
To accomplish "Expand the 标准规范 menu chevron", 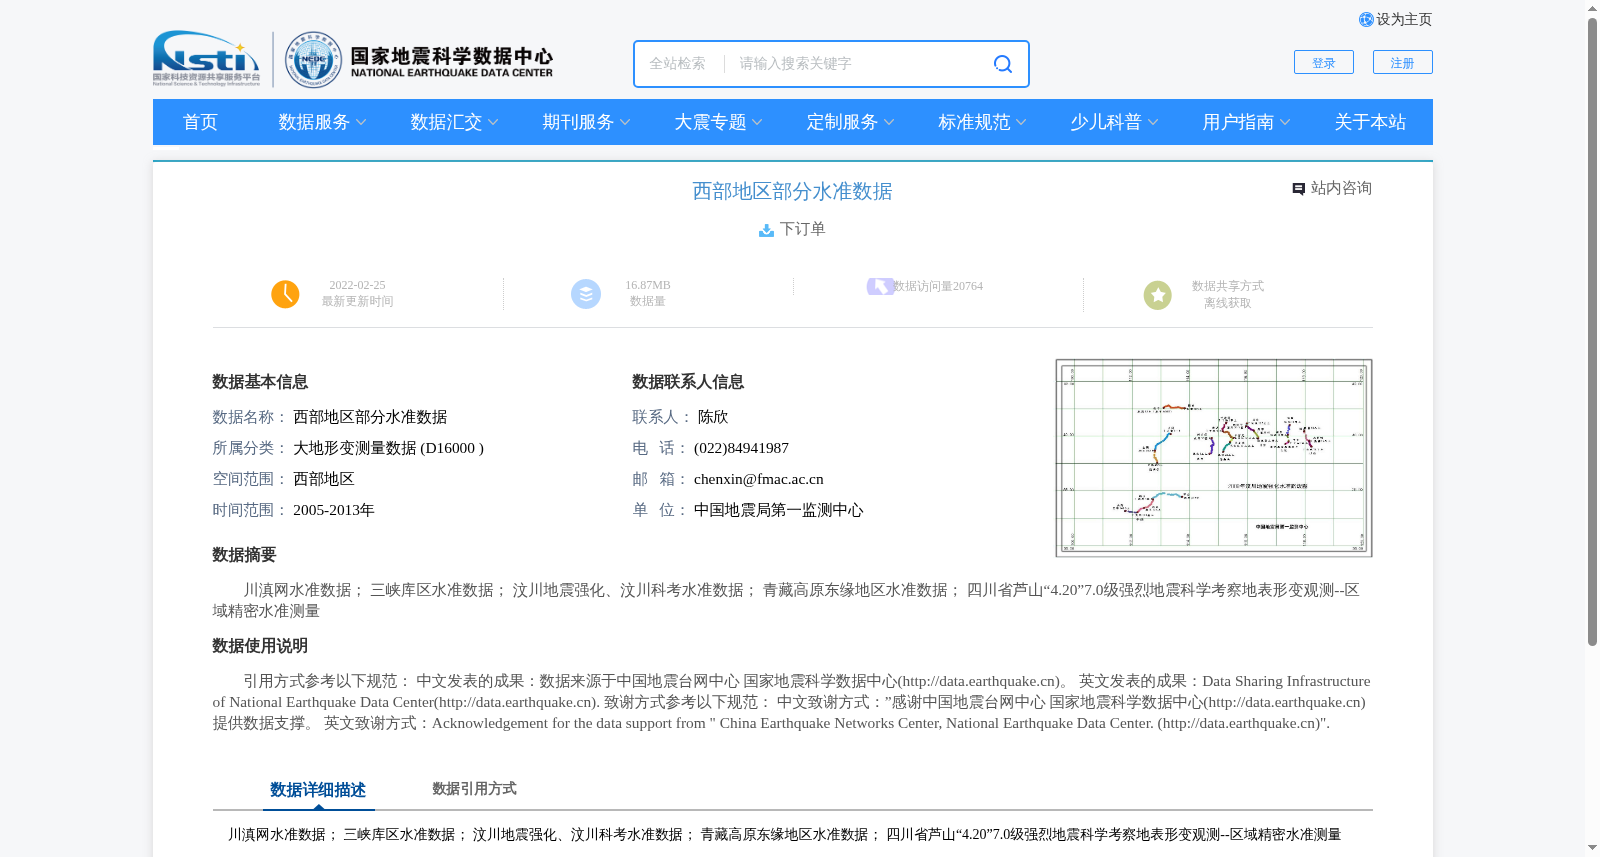I will [x=1021, y=122].
